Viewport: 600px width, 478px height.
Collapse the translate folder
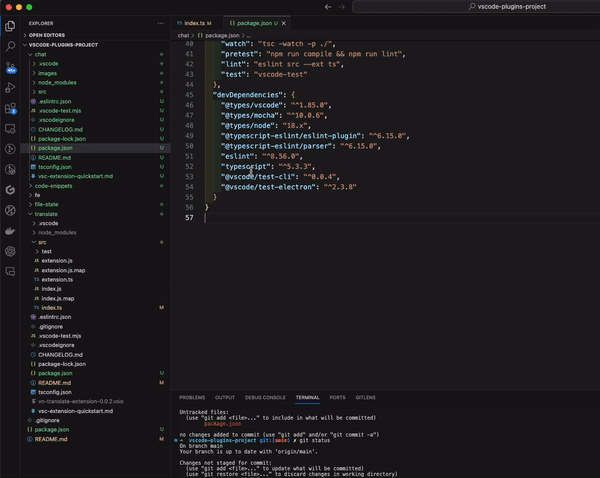46,213
